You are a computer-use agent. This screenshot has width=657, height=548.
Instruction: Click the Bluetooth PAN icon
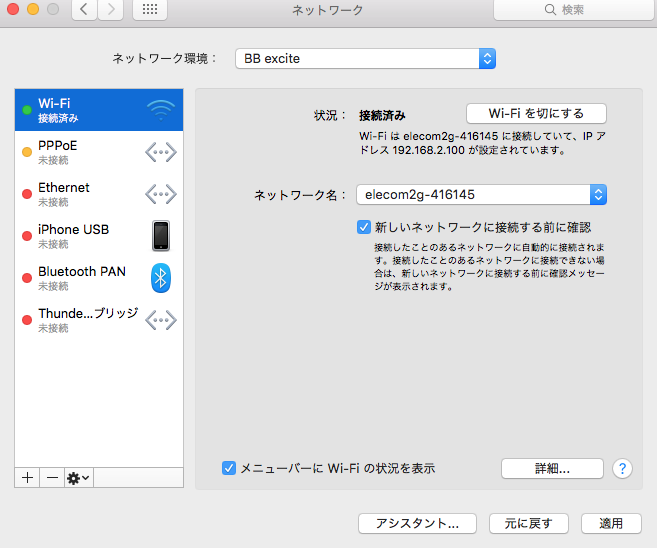tap(160, 278)
